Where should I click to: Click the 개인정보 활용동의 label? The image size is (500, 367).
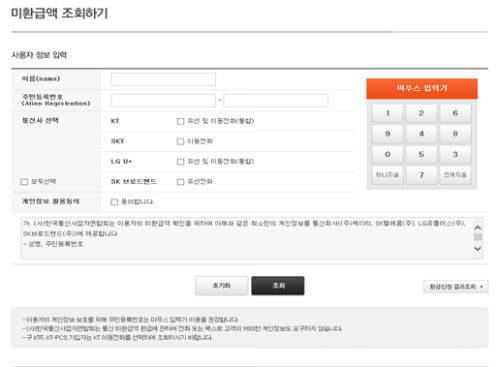(x=51, y=201)
